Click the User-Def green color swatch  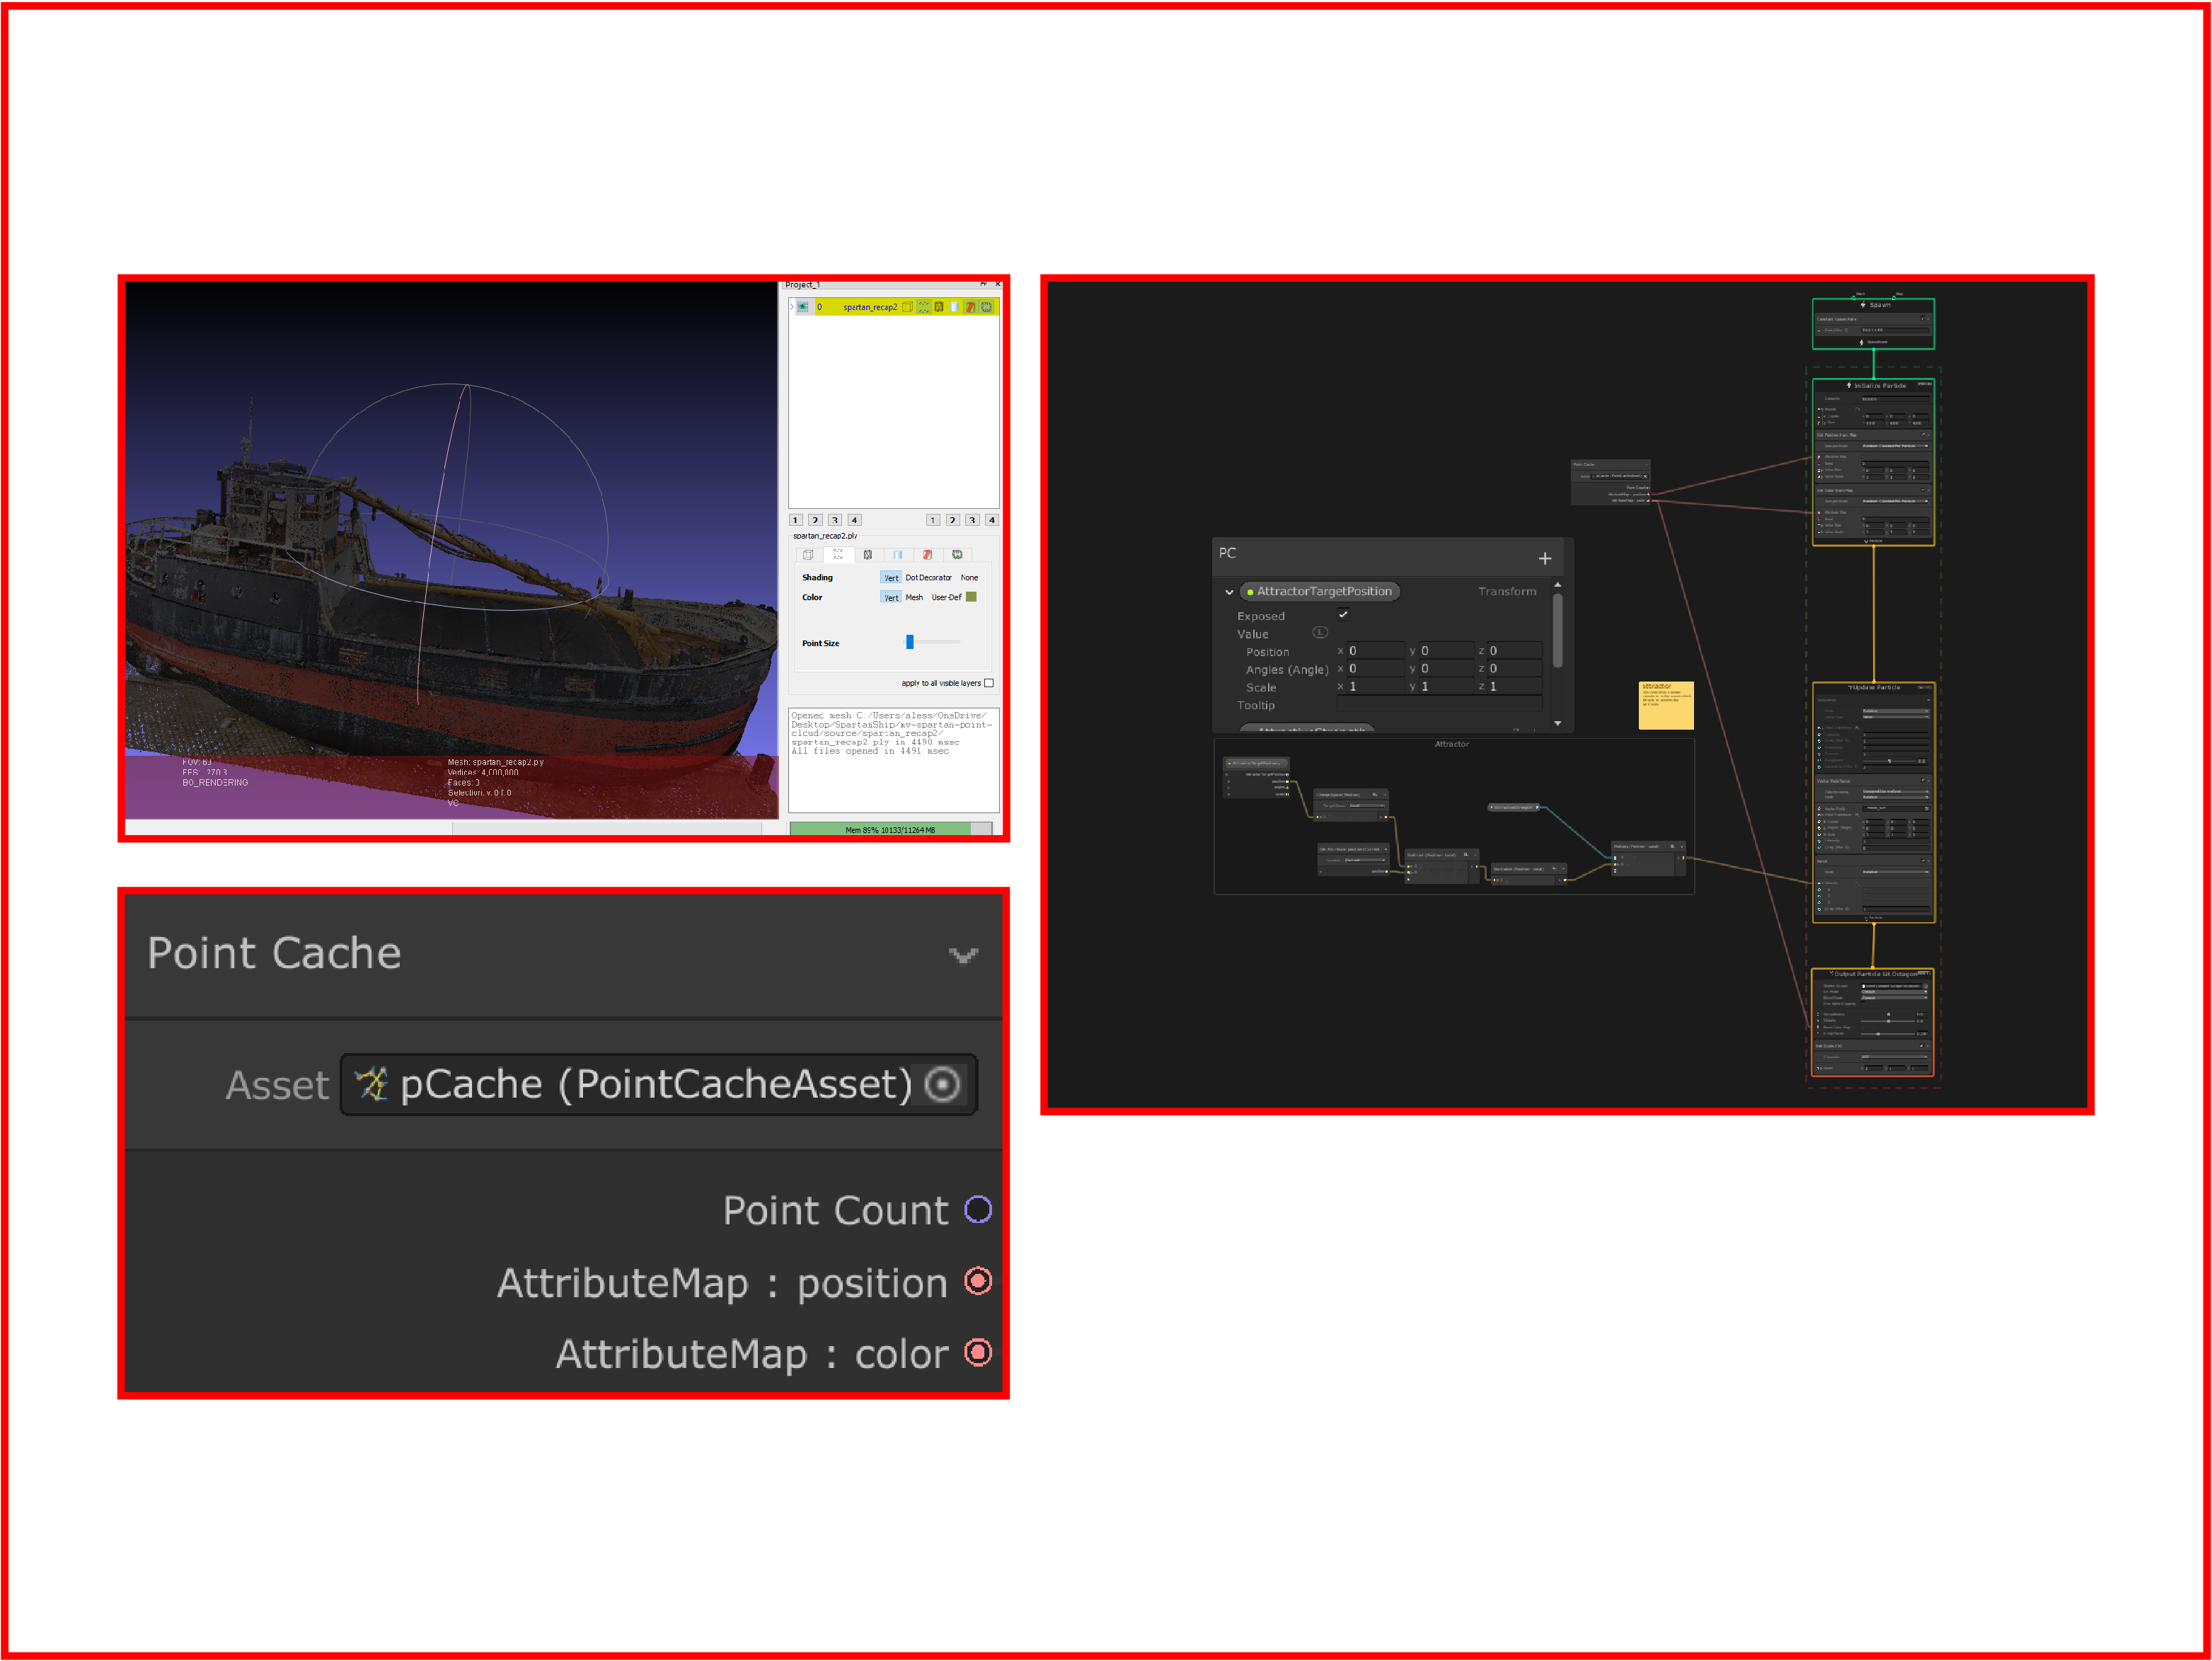[972, 597]
